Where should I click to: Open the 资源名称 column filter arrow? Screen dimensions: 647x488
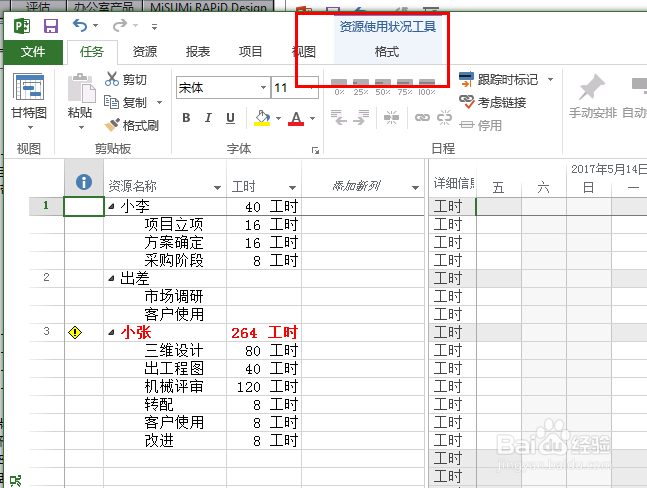pos(217,188)
